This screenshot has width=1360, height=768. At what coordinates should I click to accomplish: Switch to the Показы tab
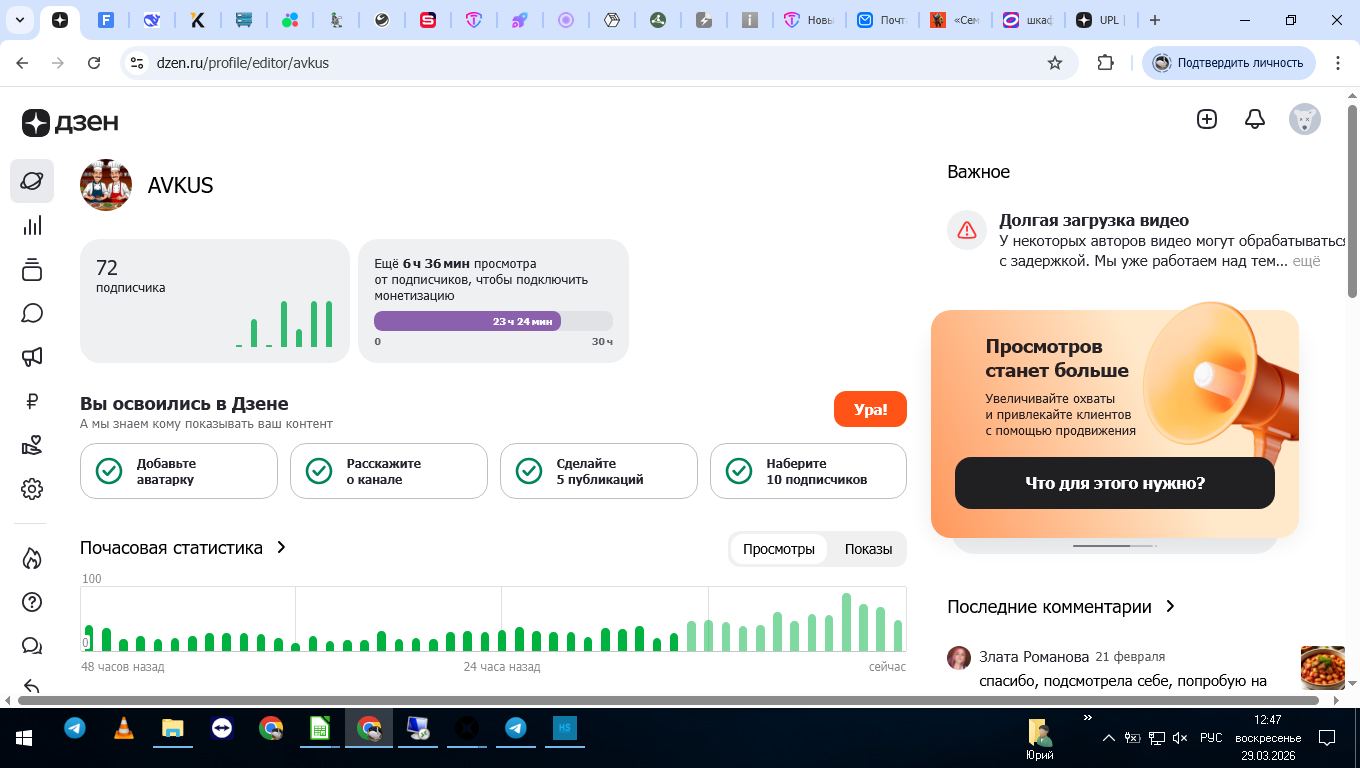[x=868, y=549]
